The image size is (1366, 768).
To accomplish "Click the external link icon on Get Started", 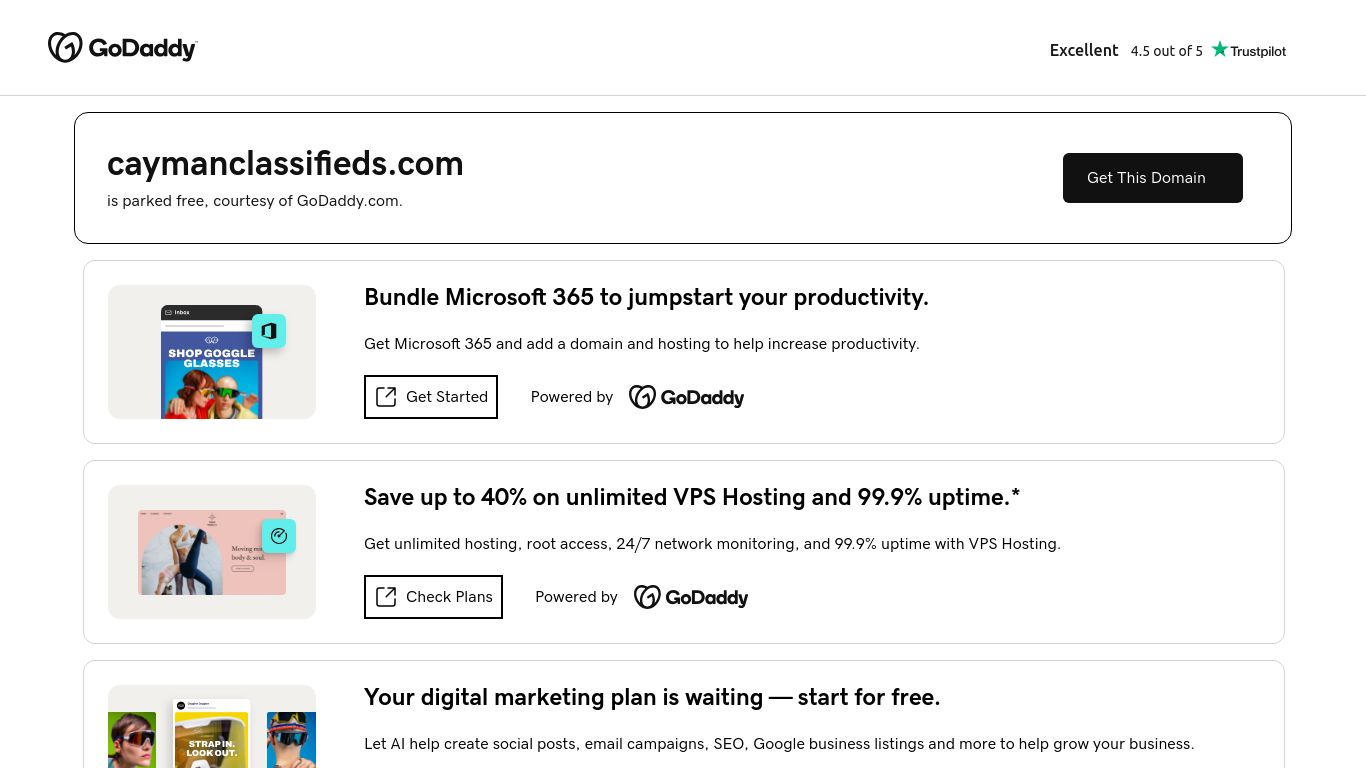I will tap(386, 397).
